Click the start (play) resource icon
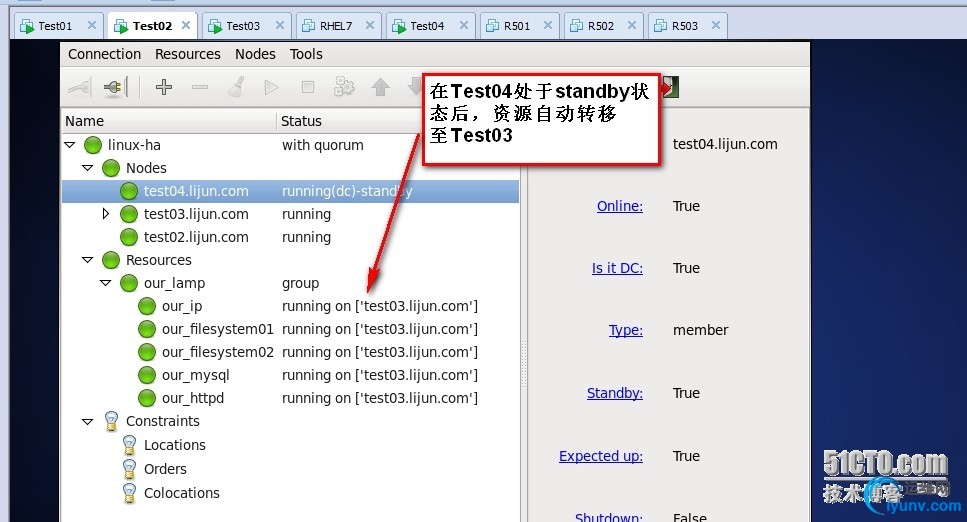The width and height of the screenshot is (967, 522). 271,87
